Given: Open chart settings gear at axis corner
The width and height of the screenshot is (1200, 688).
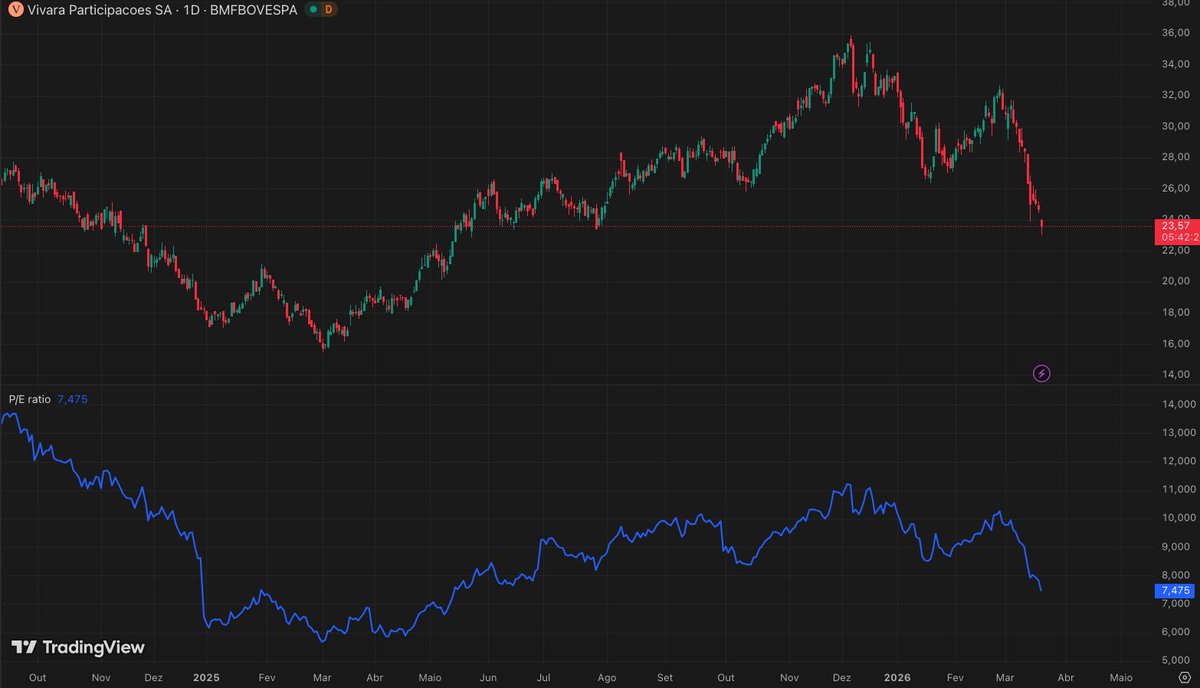Looking at the screenshot, I should (1184, 677).
